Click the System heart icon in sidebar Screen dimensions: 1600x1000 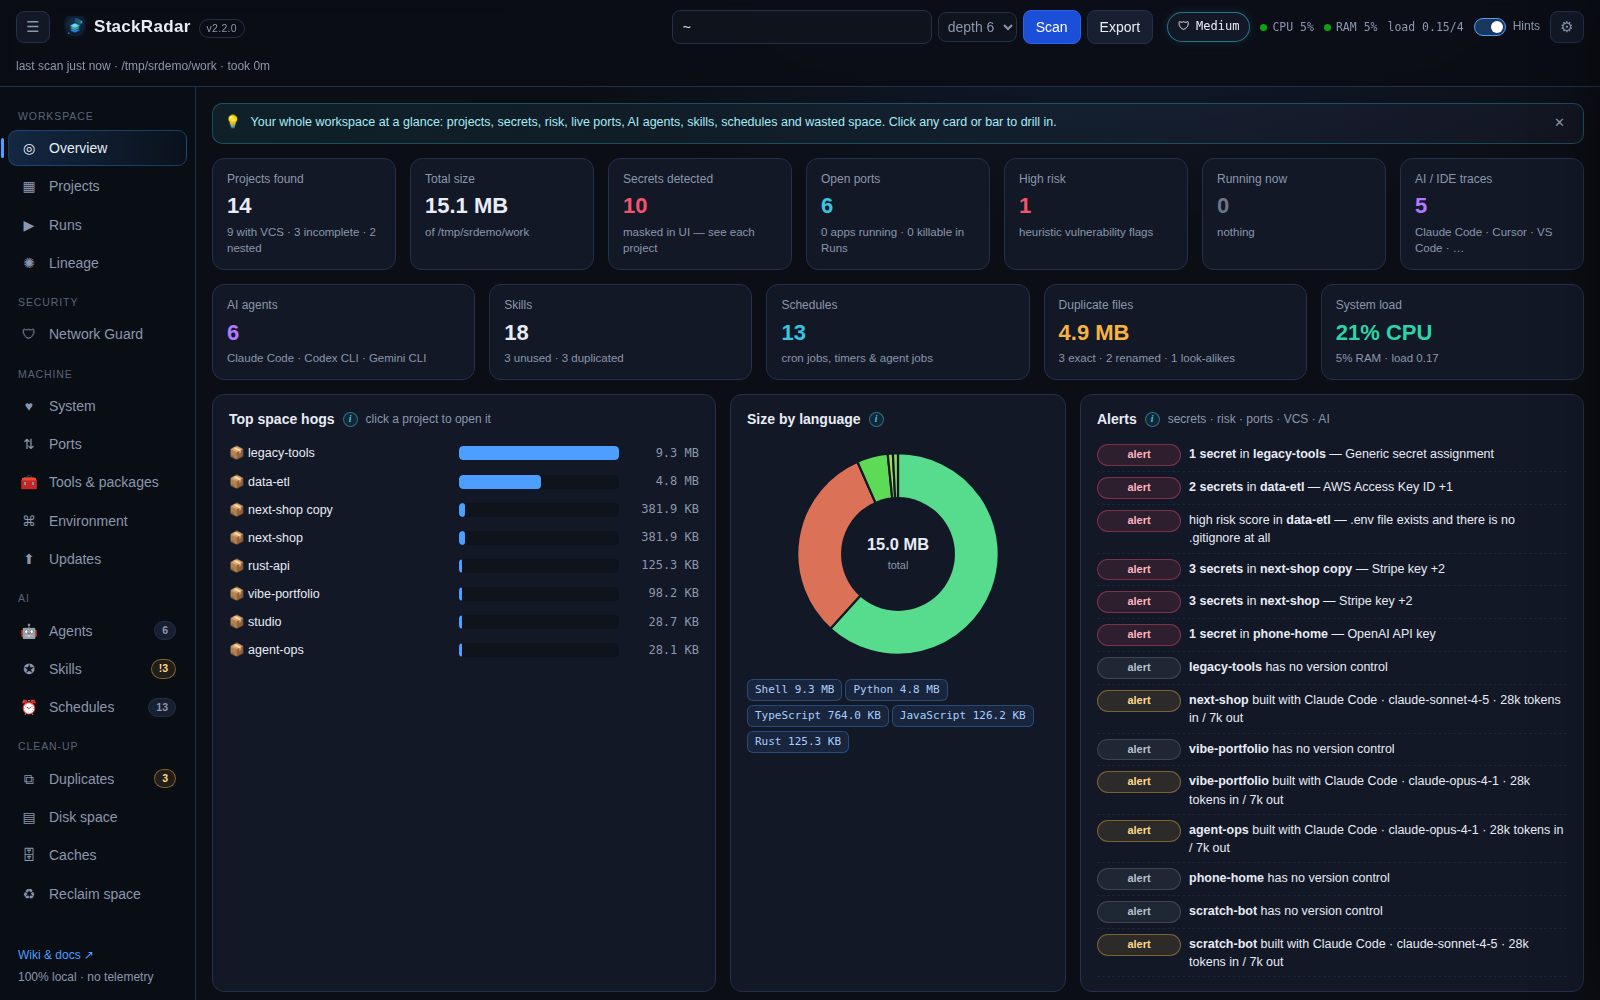click(29, 406)
